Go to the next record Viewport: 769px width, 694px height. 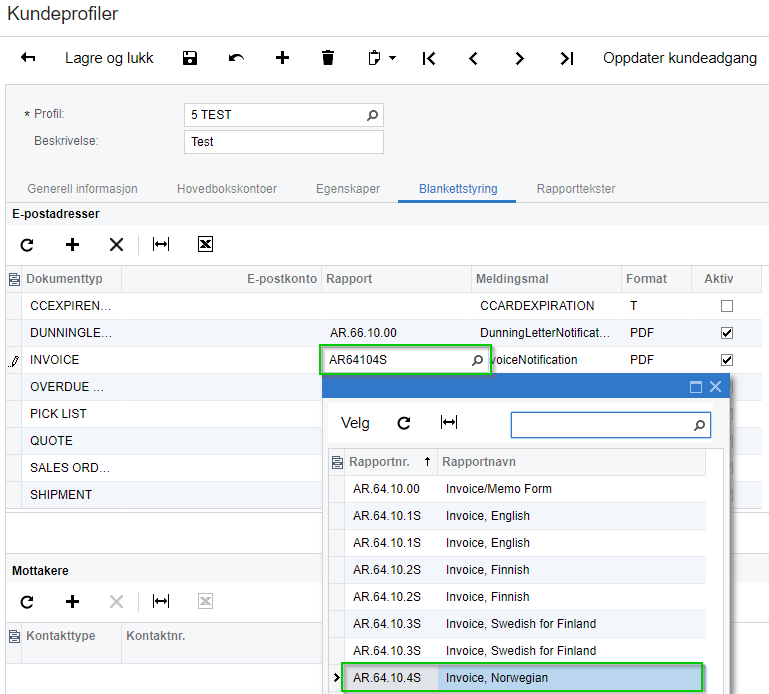click(519, 58)
